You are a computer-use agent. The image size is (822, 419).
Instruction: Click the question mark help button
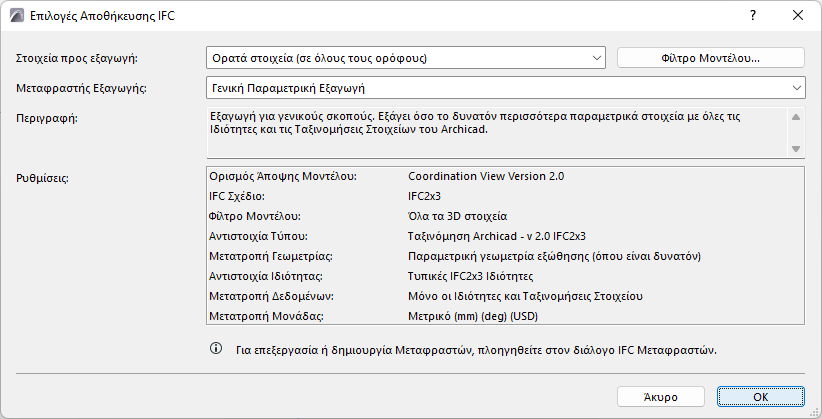click(753, 16)
